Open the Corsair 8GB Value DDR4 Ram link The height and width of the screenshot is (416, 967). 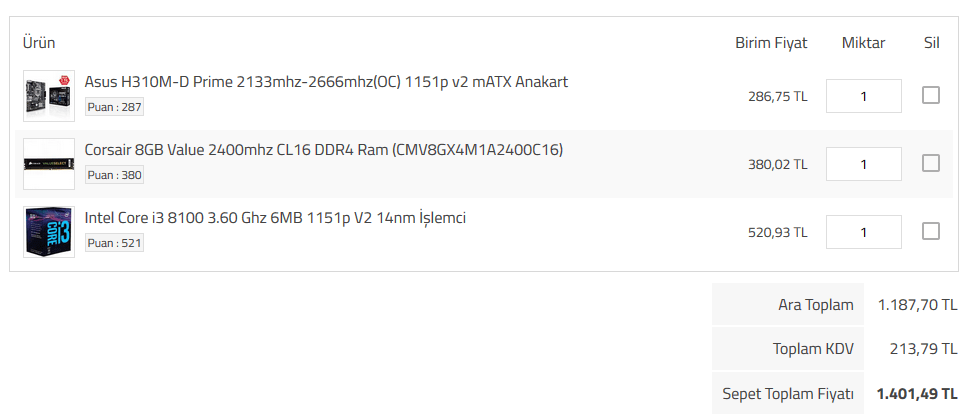[x=324, y=150]
